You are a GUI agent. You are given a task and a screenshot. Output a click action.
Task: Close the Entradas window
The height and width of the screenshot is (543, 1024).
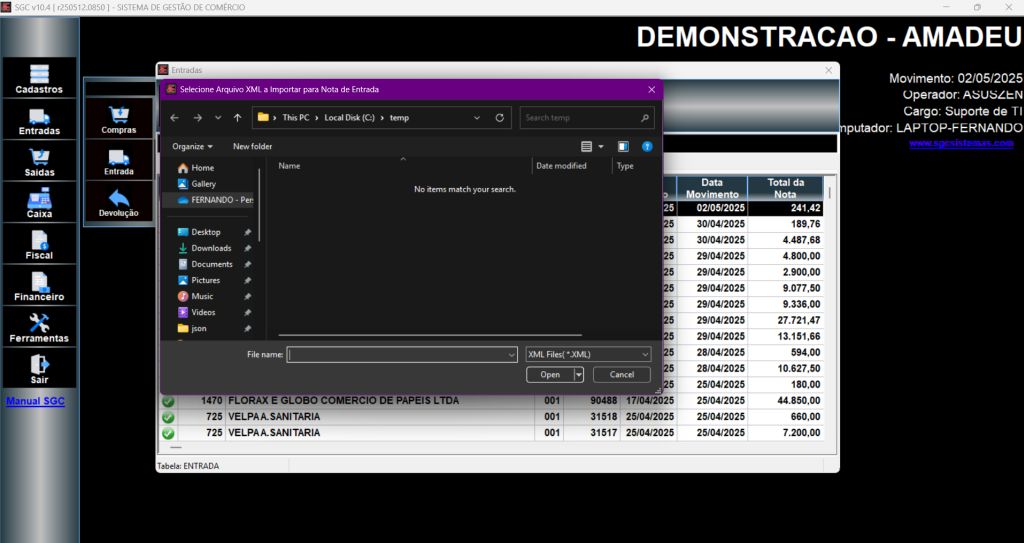pyautogui.click(x=829, y=70)
